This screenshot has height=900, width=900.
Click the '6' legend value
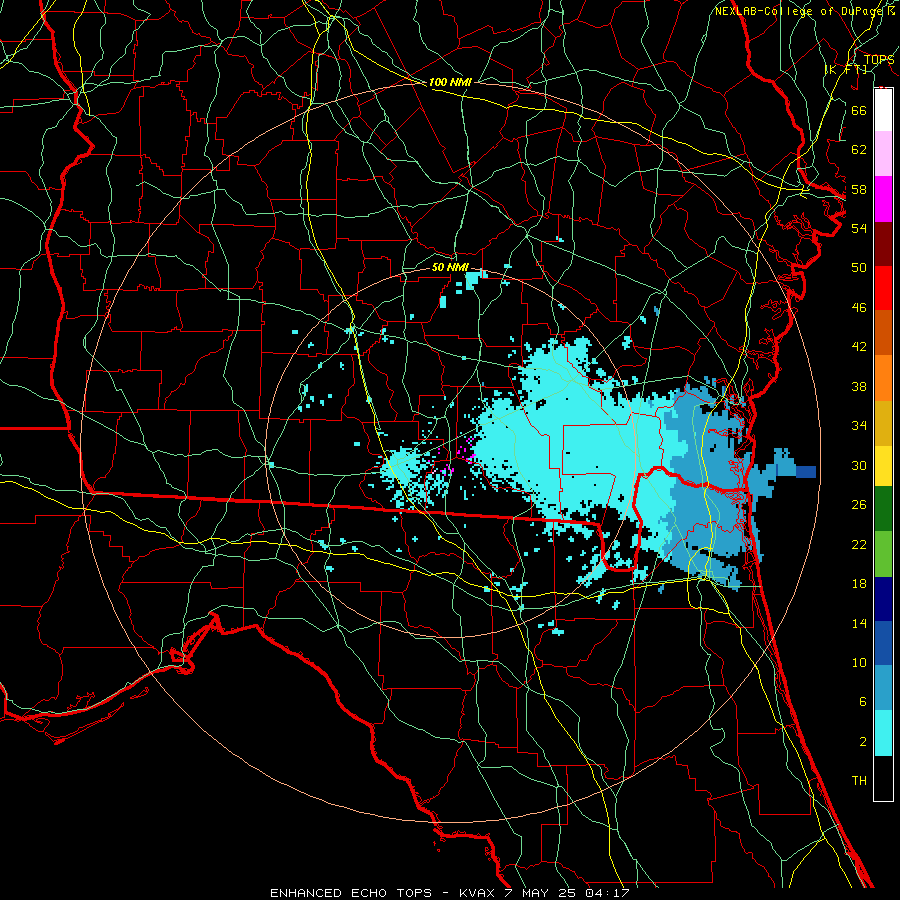[x=862, y=701]
